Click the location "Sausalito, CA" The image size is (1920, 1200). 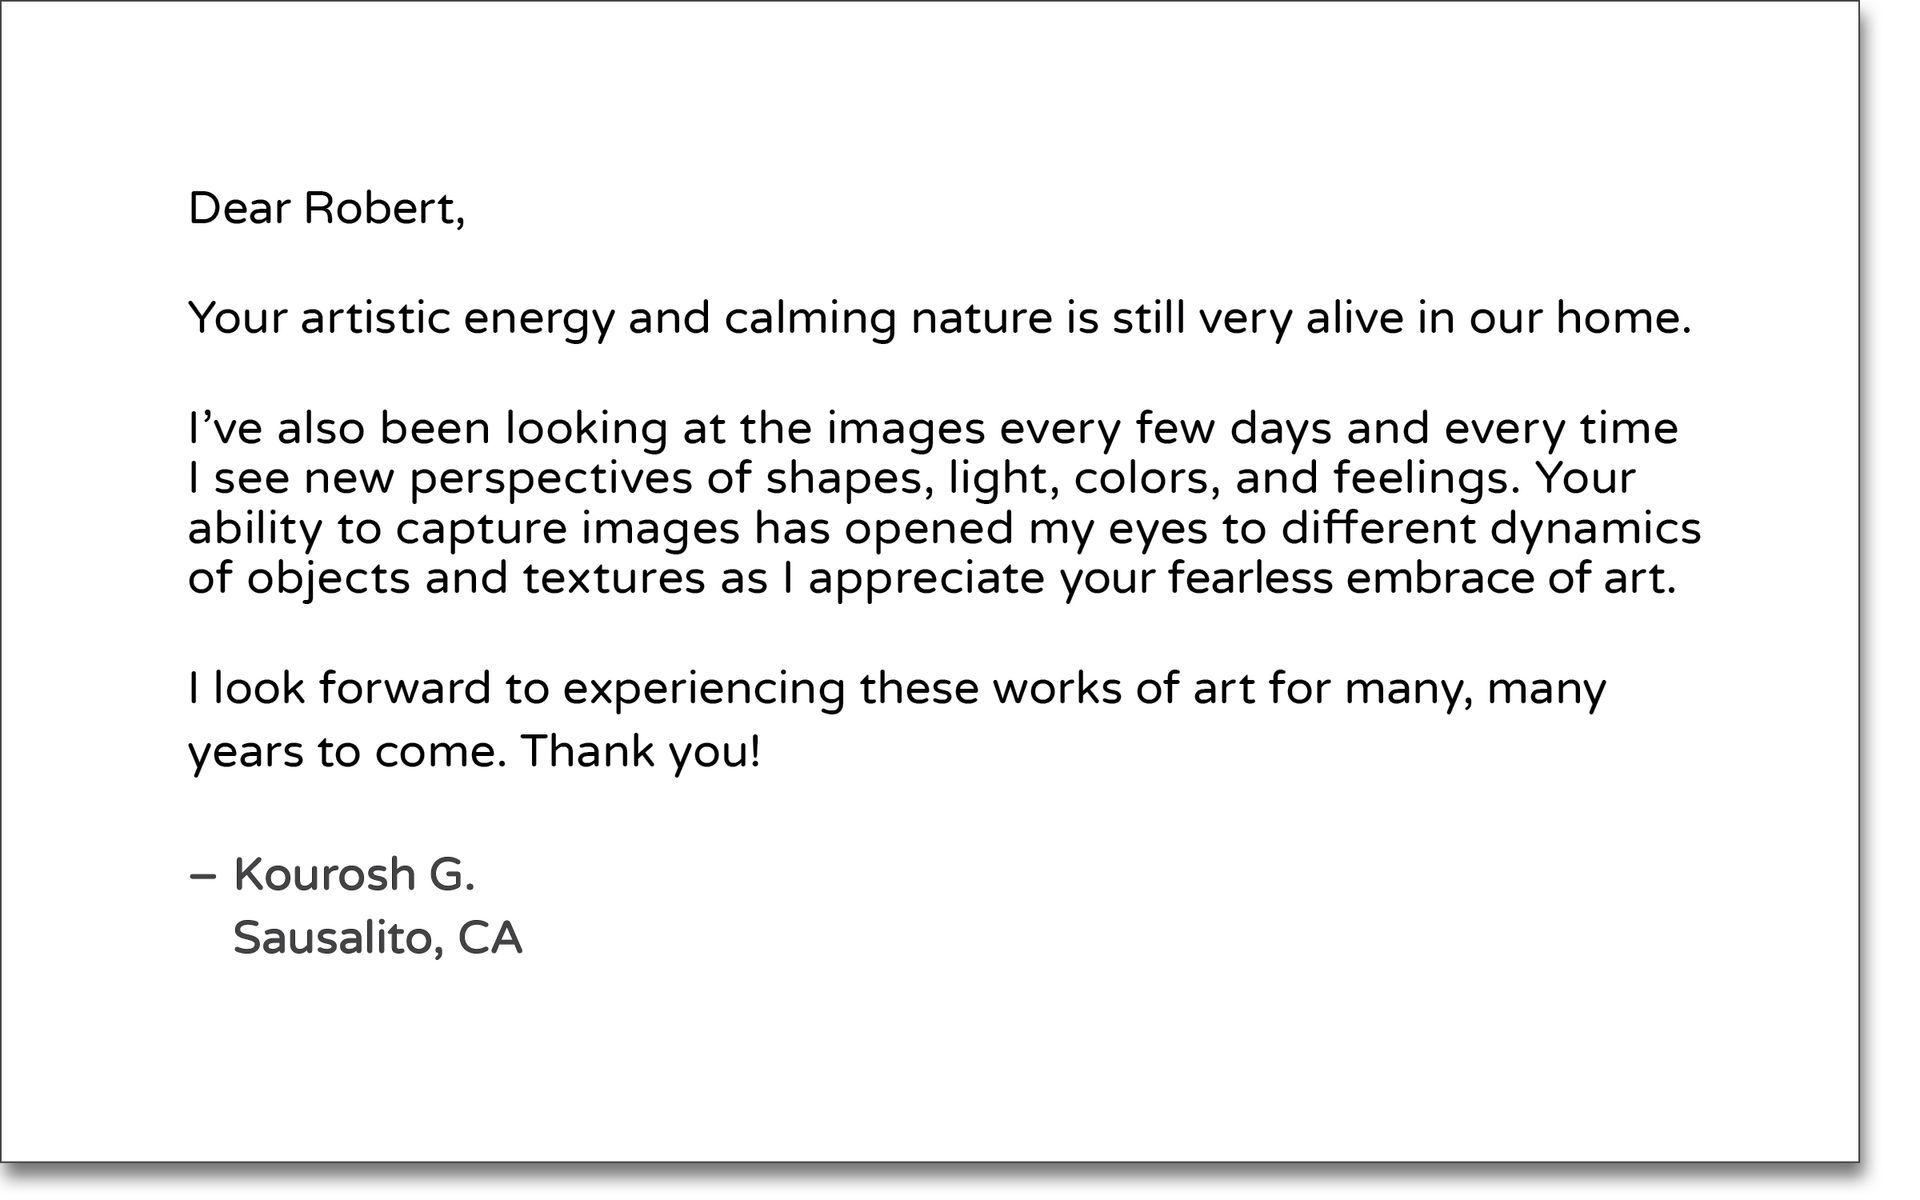click(377, 938)
